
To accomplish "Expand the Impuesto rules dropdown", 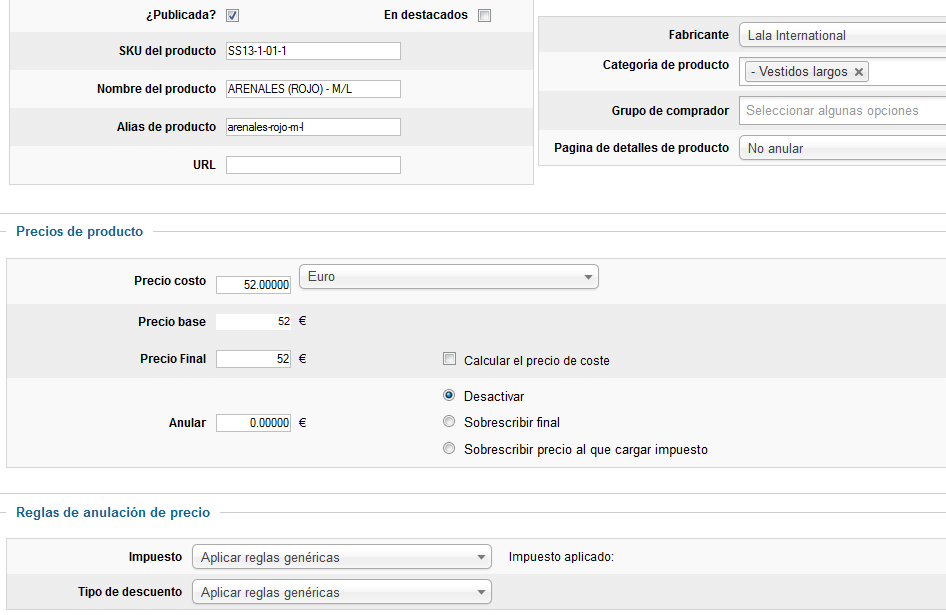I will 341,557.
